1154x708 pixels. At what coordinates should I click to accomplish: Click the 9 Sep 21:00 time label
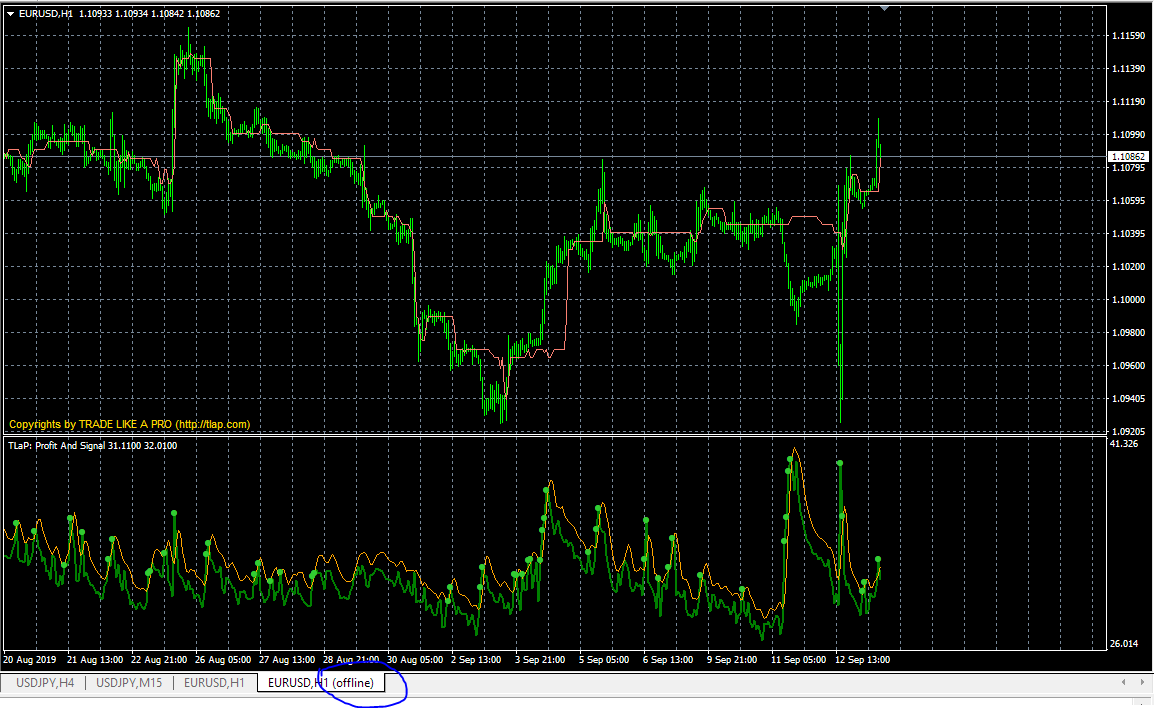click(732, 659)
